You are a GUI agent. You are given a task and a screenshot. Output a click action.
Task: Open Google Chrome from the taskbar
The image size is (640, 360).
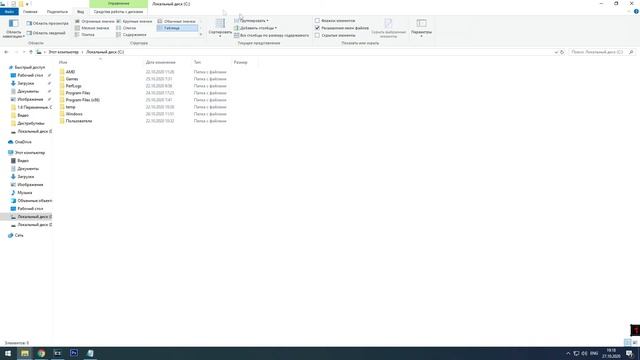41,353
